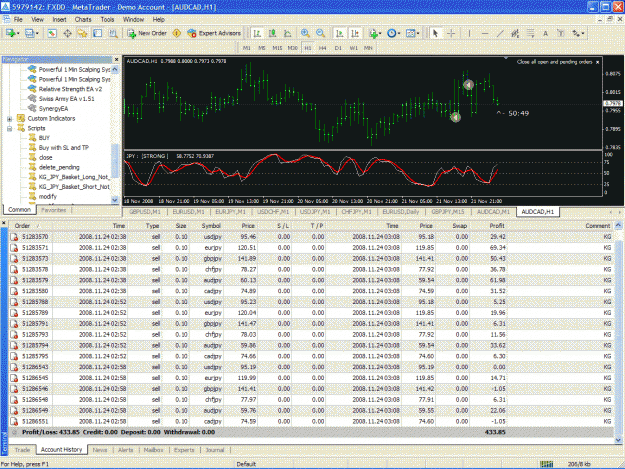Image resolution: width=625 pixels, height=469 pixels.
Task: Open the Window menu
Action: coord(133,20)
